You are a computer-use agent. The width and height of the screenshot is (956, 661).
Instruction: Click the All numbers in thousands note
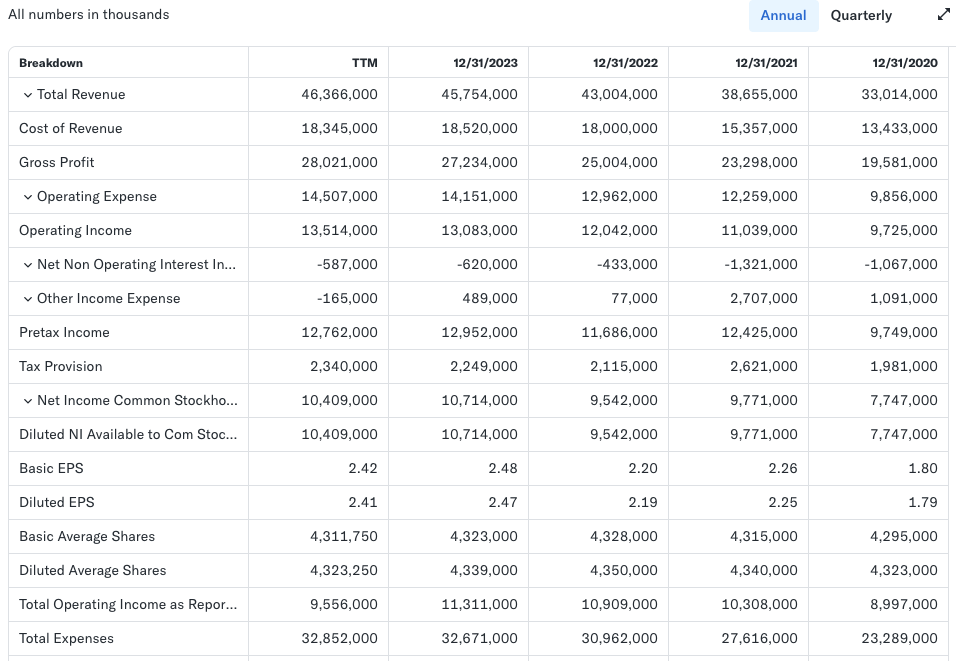point(89,15)
